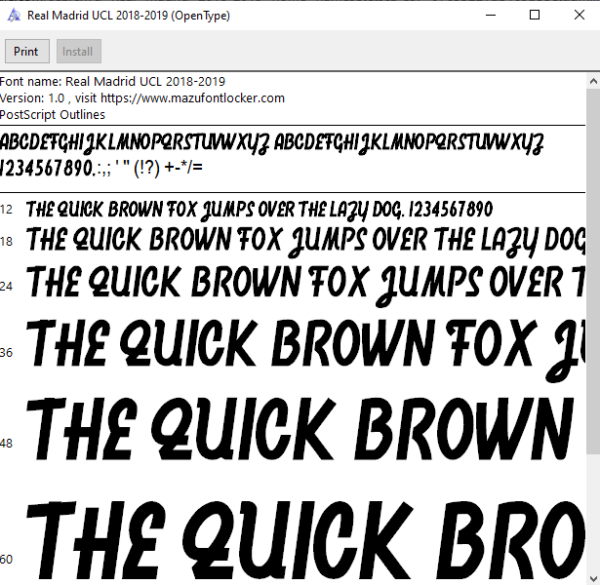The height and width of the screenshot is (585, 600).
Task: Click the Font name line of text
Action: click(x=112, y=81)
